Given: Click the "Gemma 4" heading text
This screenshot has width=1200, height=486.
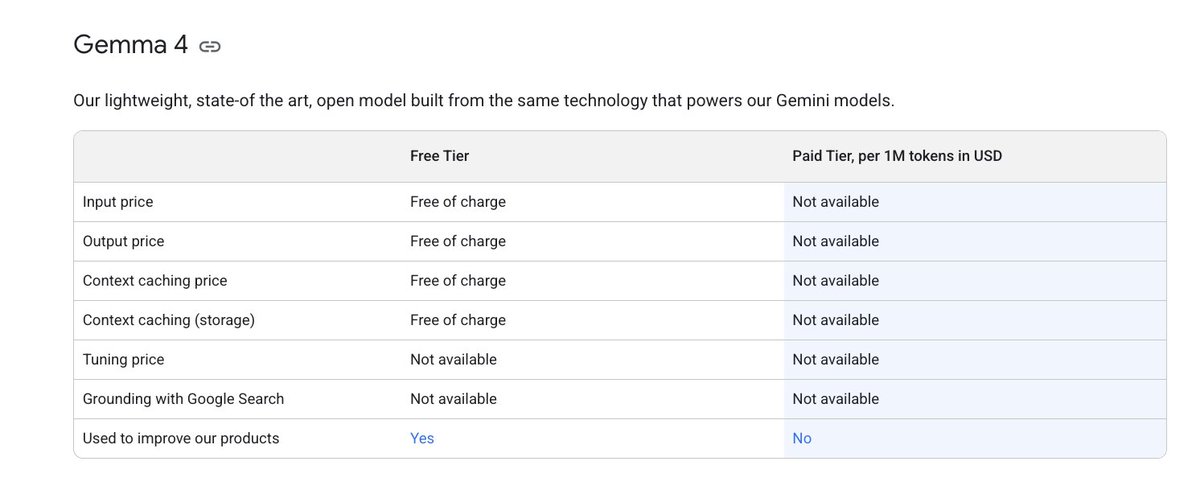Looking at the screenshot, I should 130,45.
